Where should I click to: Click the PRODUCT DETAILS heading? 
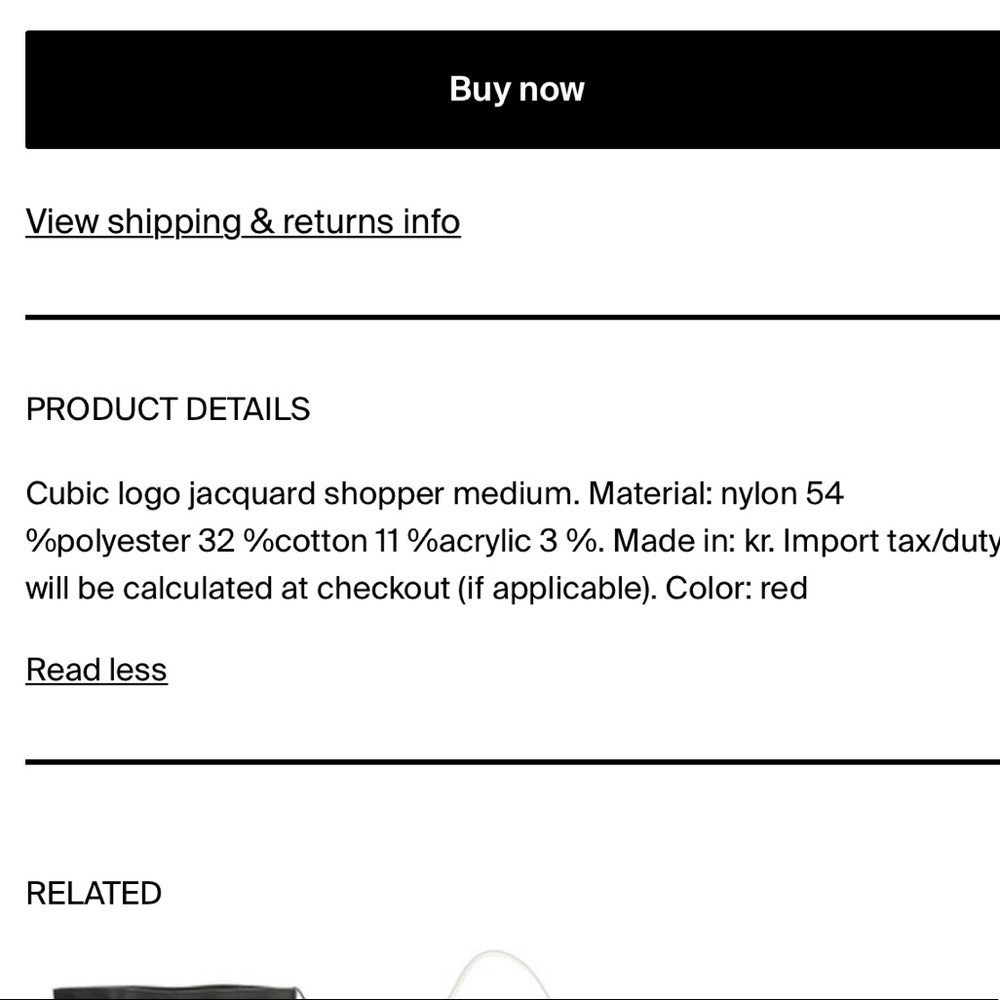pos(168,409)
